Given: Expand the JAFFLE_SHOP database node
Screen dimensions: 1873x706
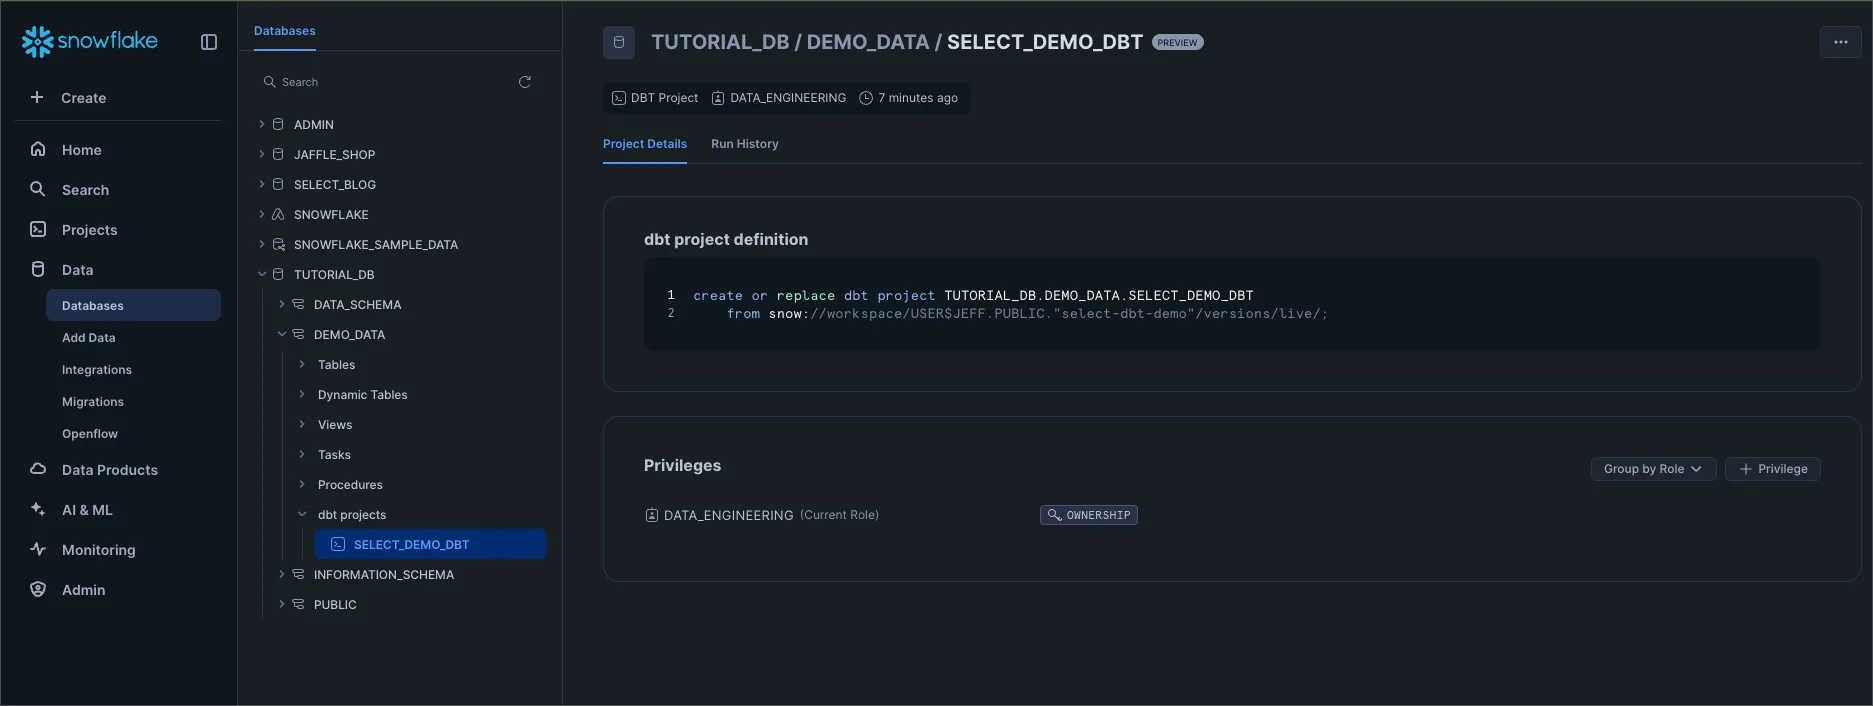Looking at the screenshot, I should tap(262, 154).
